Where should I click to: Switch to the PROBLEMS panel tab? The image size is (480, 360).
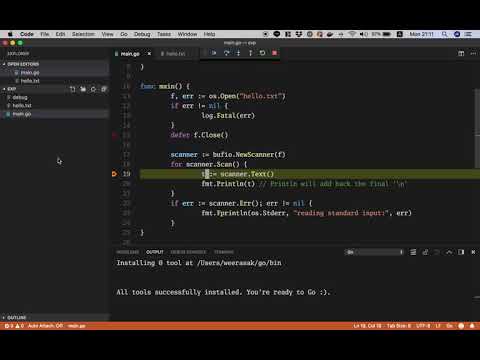(x=127, y=252)
